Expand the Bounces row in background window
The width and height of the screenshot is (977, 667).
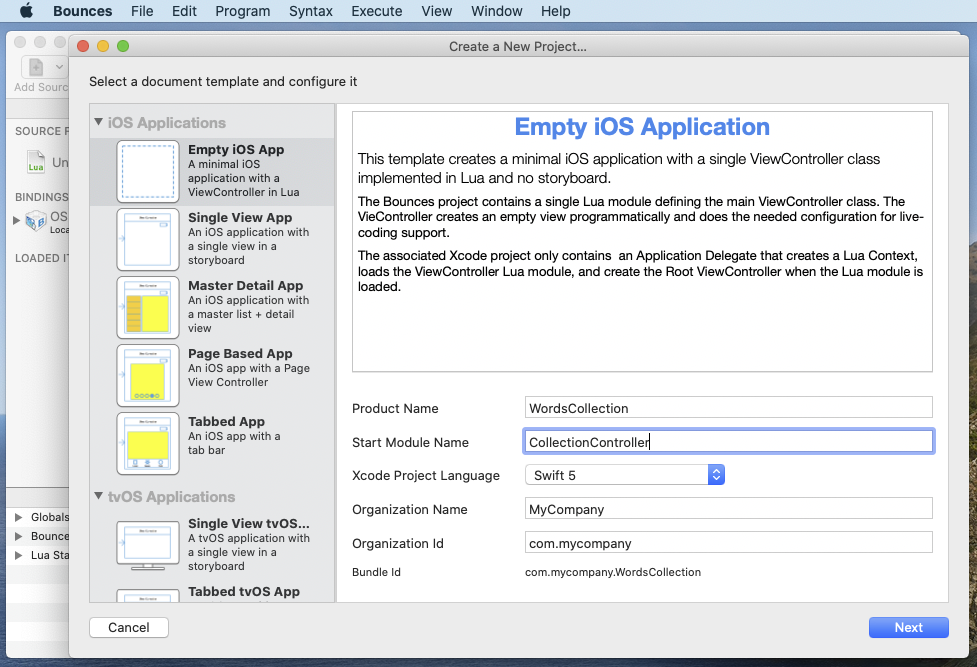click(19, 536)
